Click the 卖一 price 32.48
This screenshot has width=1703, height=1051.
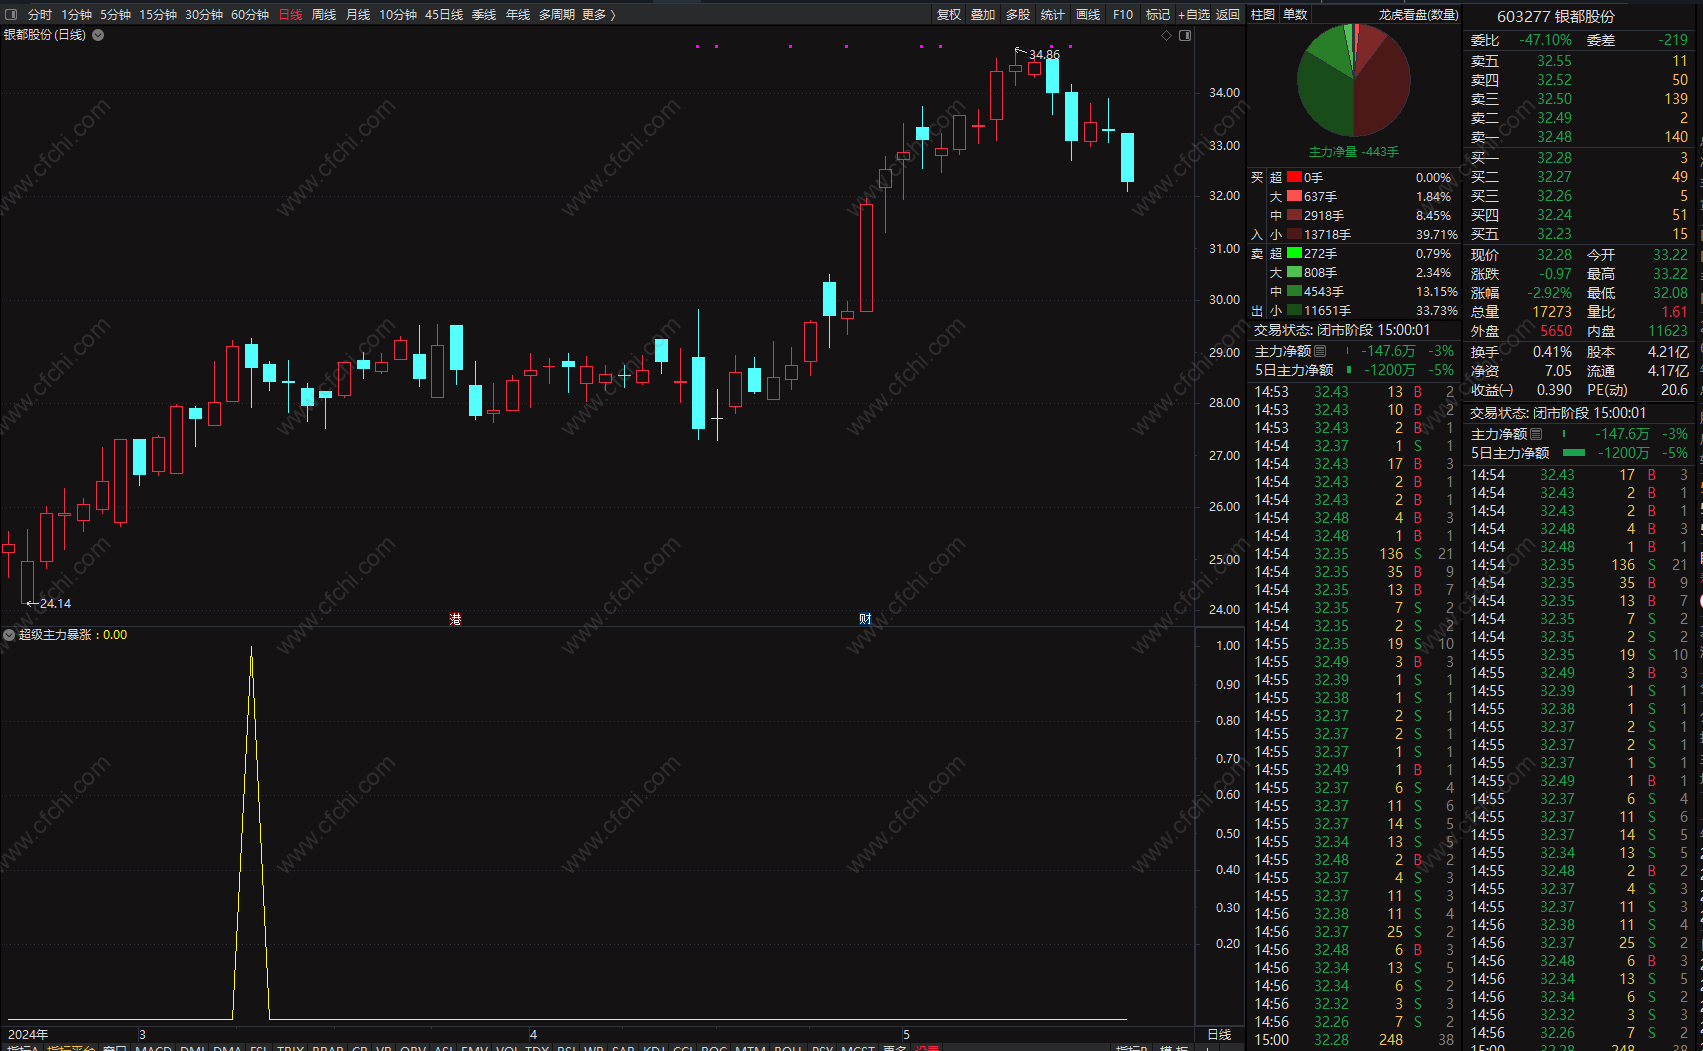tap(1554, 137)
